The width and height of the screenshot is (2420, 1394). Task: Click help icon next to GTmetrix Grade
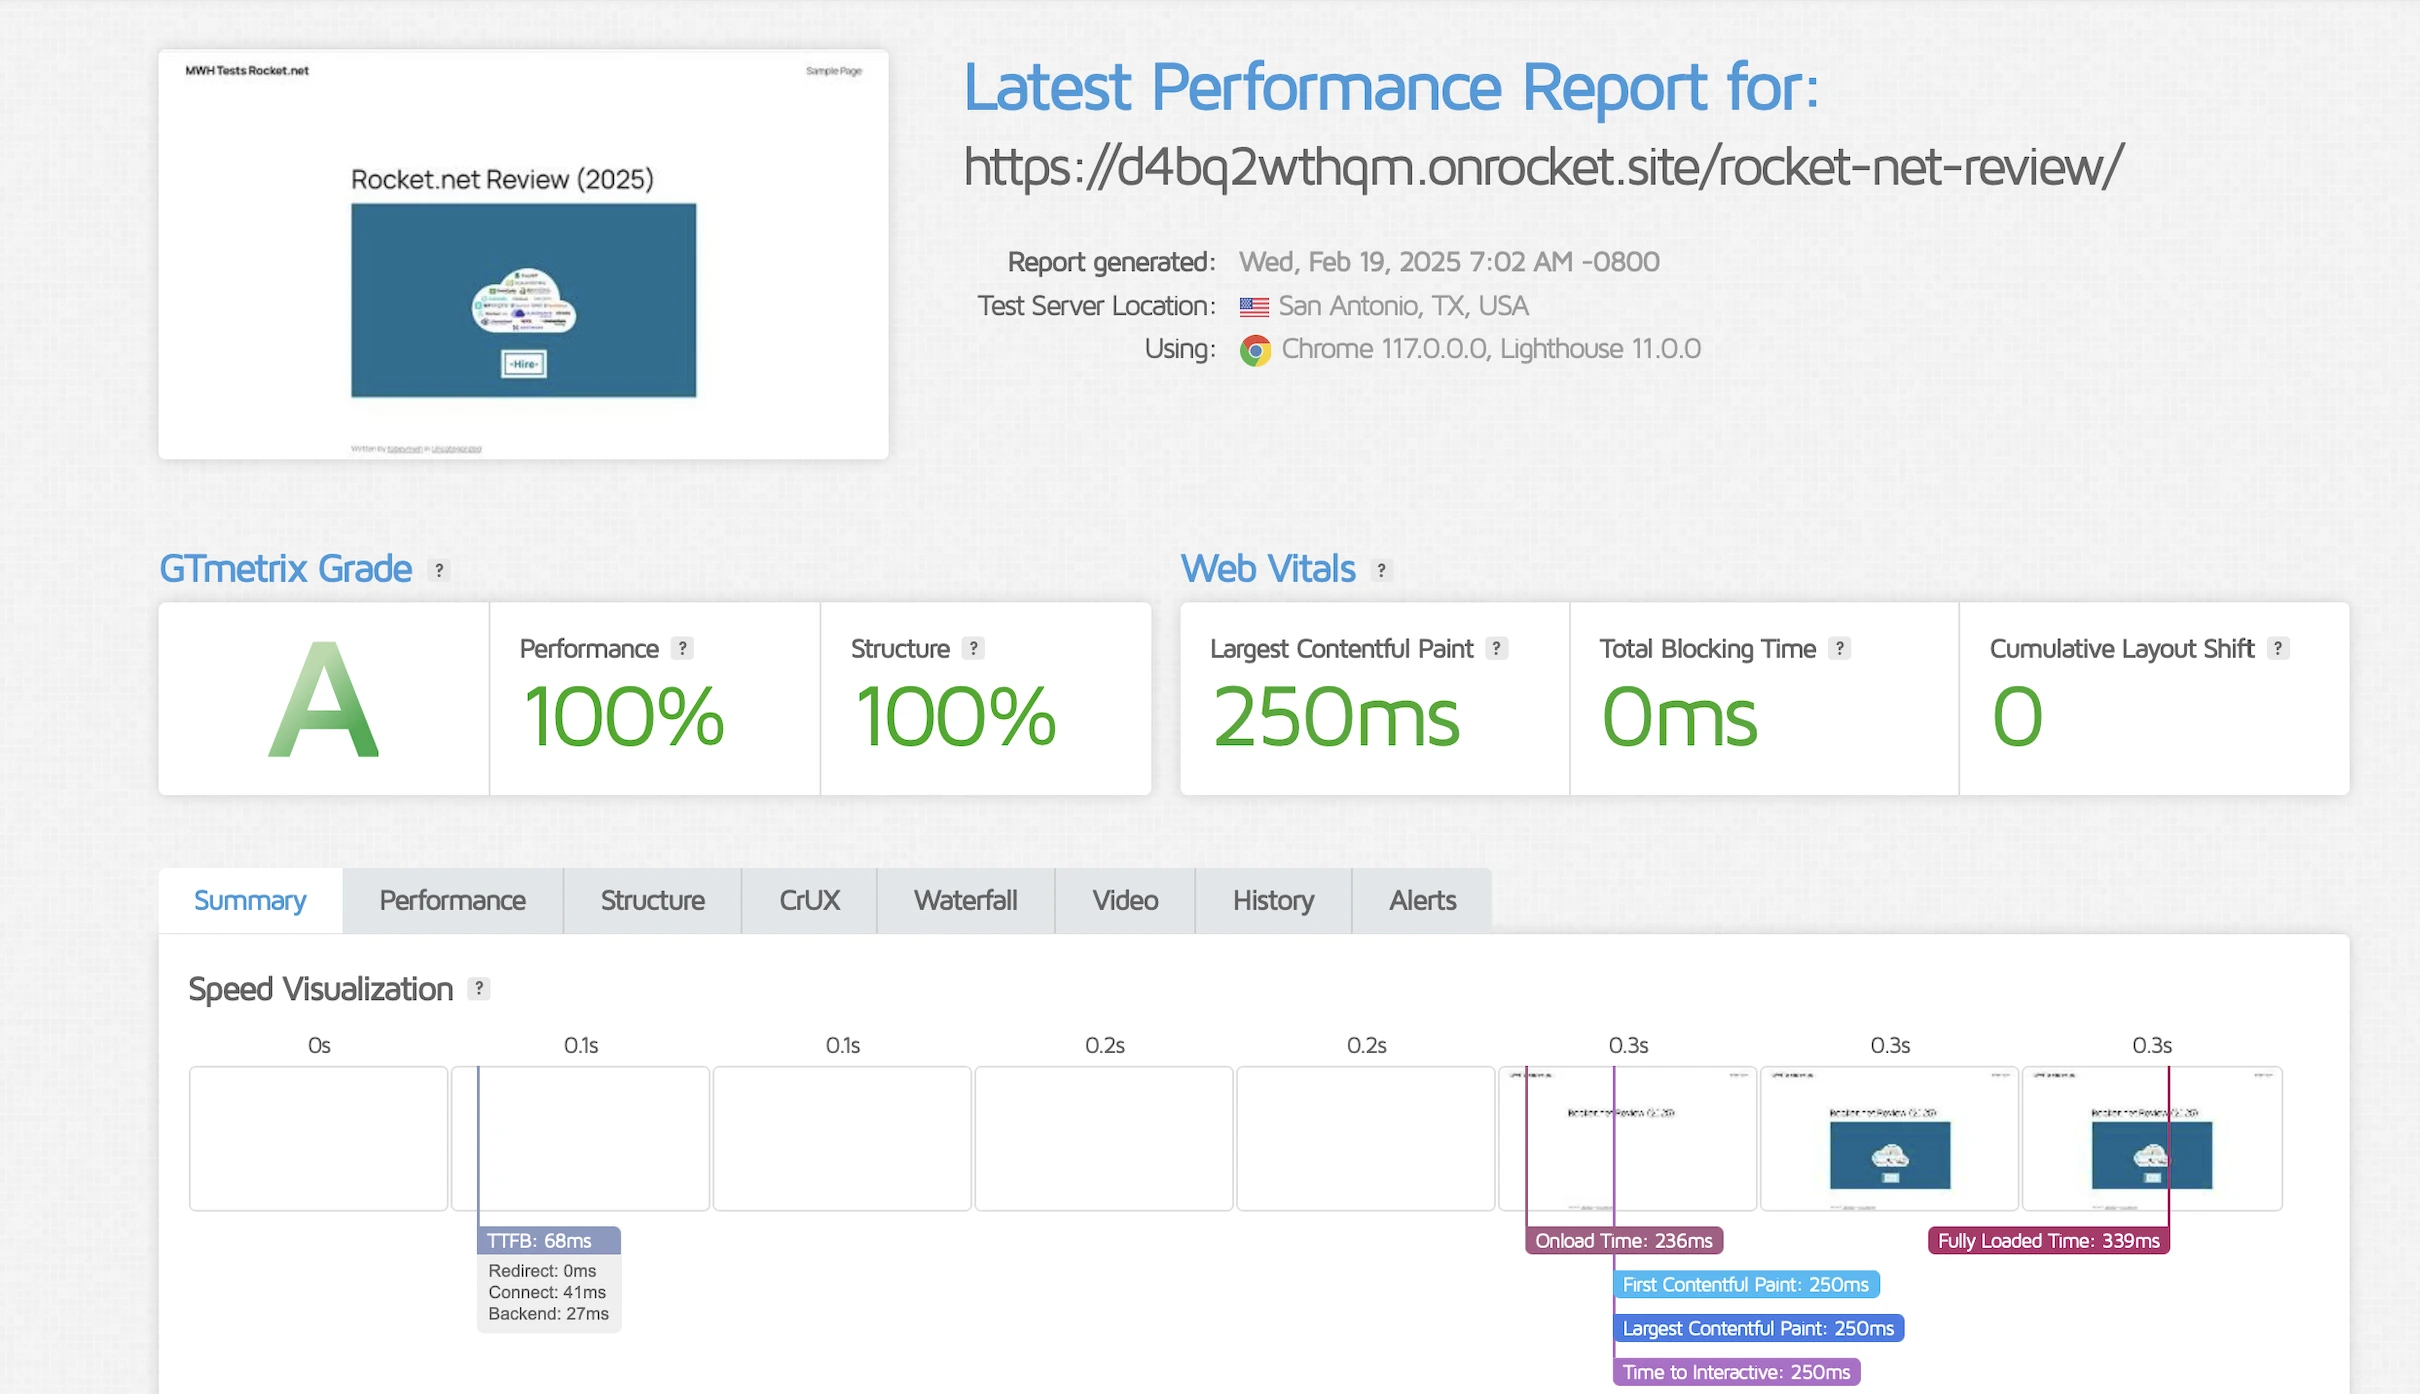click(438, 570)
